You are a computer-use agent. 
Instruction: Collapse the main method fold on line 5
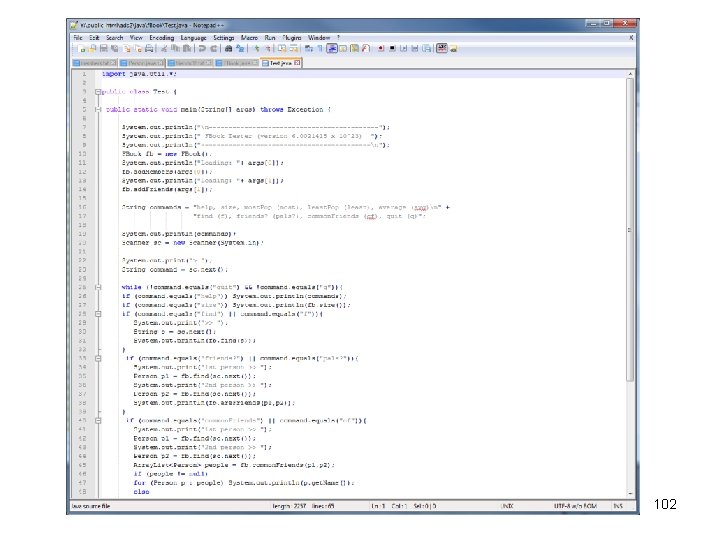tap(98, 109)
